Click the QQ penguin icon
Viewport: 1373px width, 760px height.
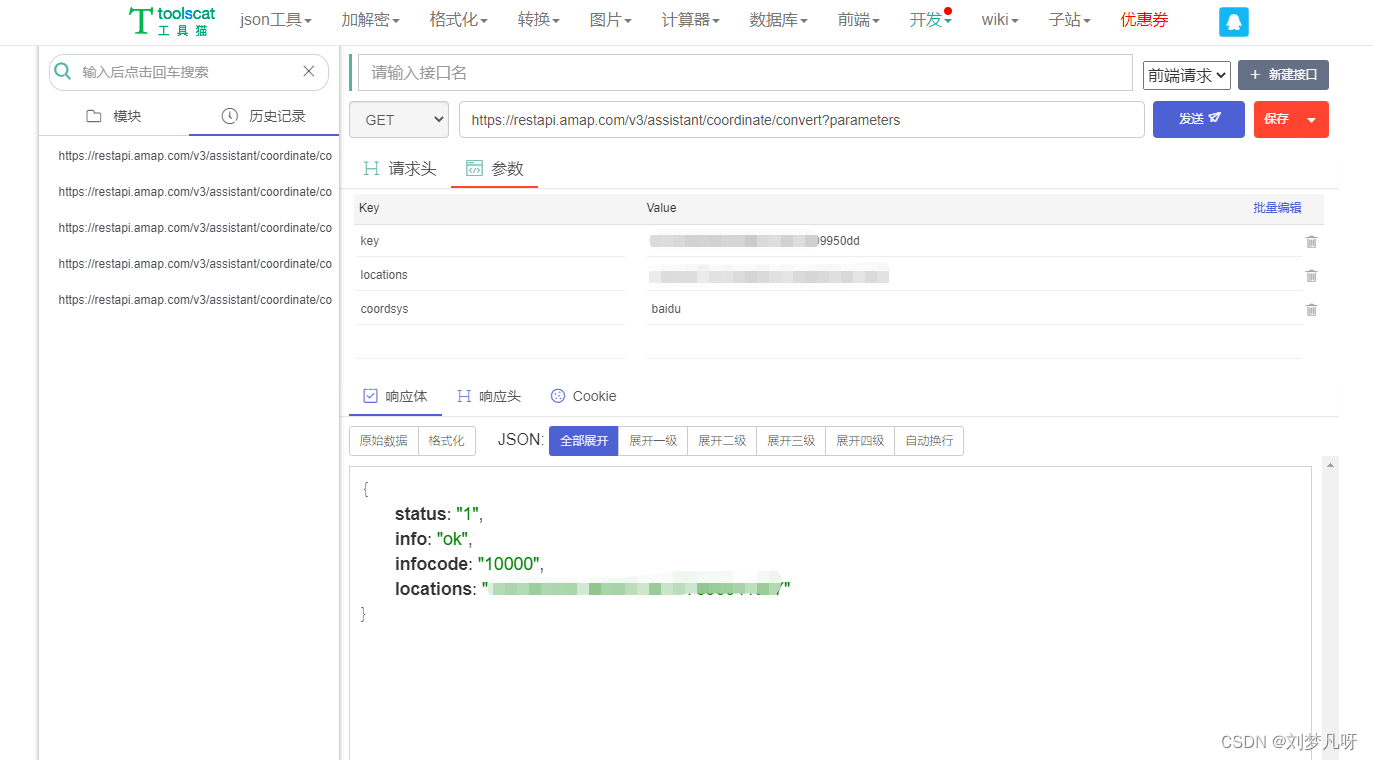click(1233, 21)
